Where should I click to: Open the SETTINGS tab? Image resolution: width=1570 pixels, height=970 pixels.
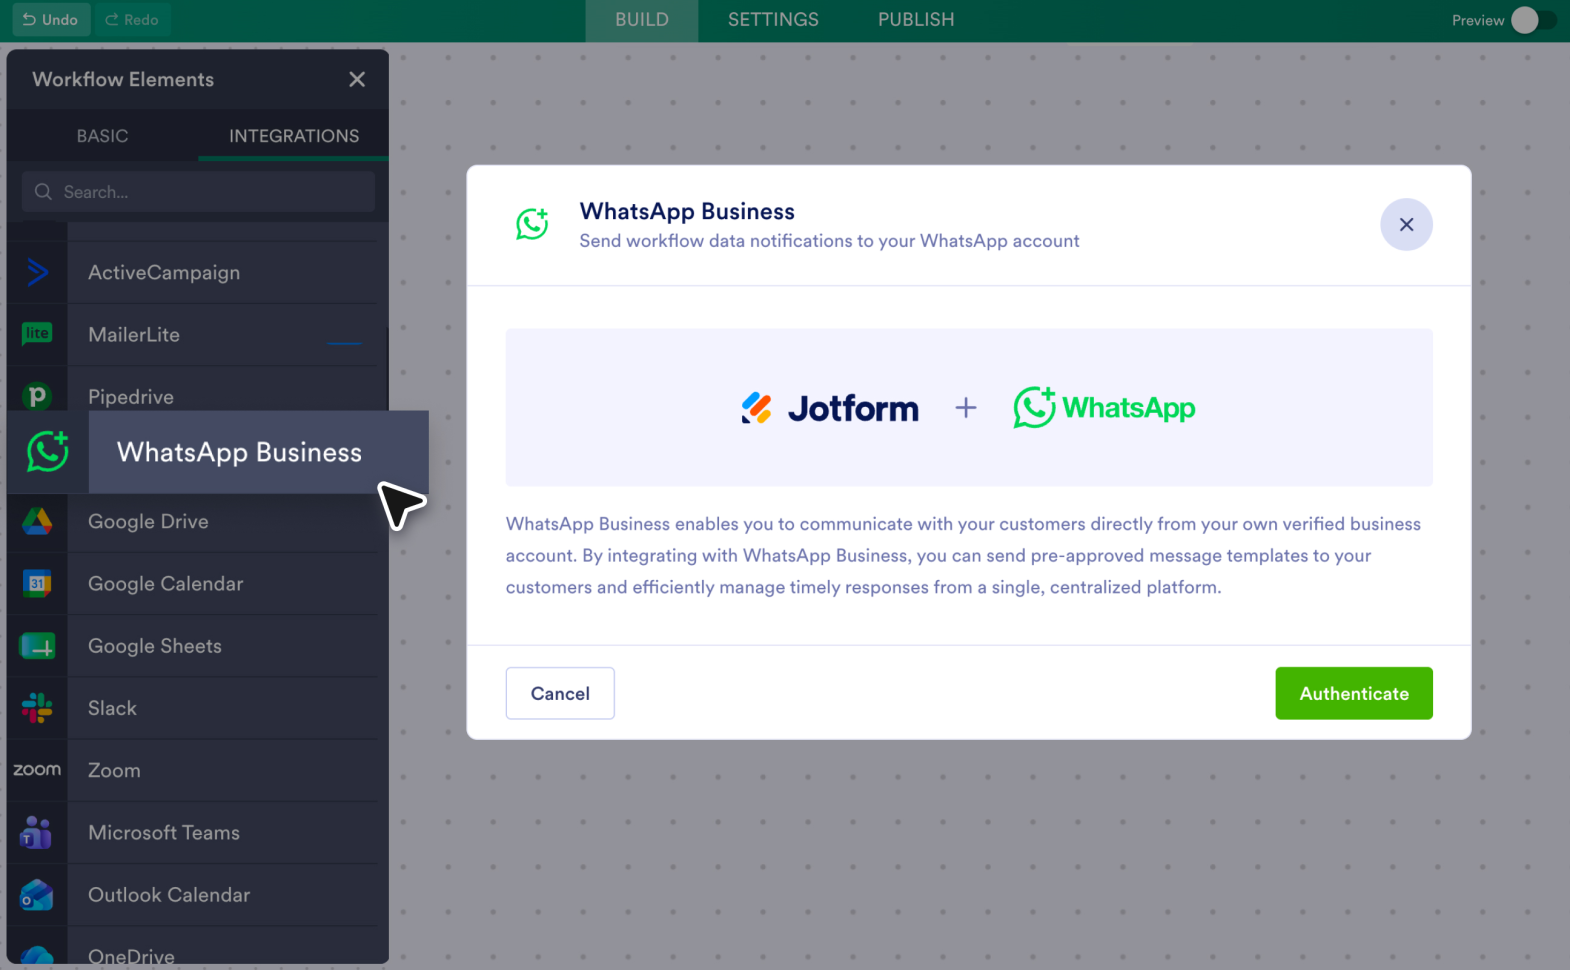pos(773,20)
